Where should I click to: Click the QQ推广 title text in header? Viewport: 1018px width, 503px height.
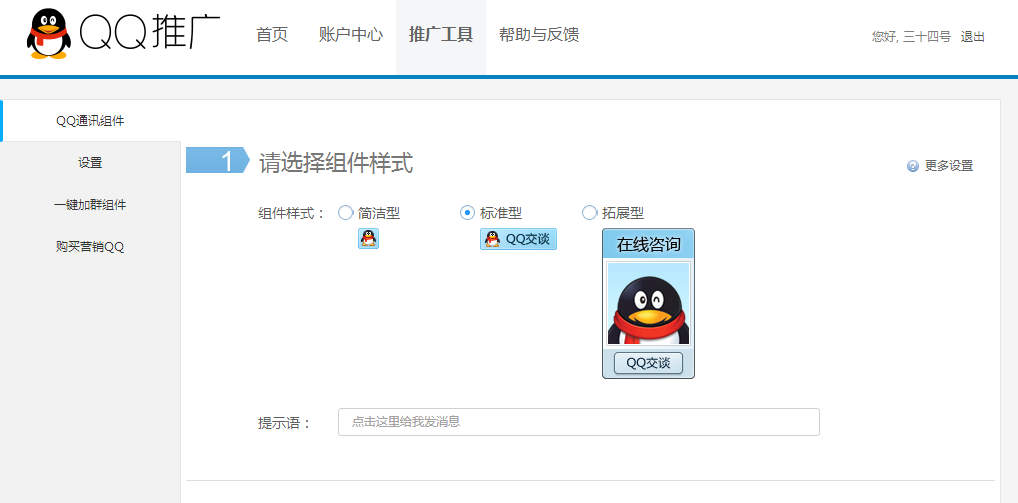(x=150, y=31)
